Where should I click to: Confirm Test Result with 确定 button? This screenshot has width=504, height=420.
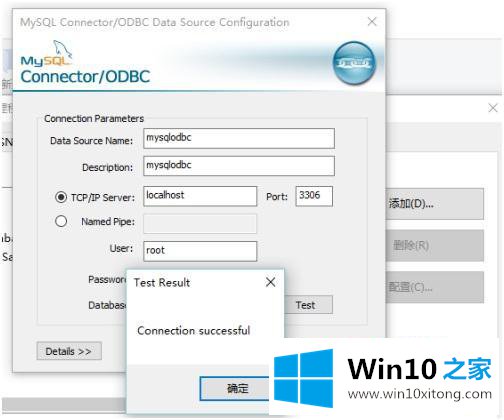[x=235, y=388]
